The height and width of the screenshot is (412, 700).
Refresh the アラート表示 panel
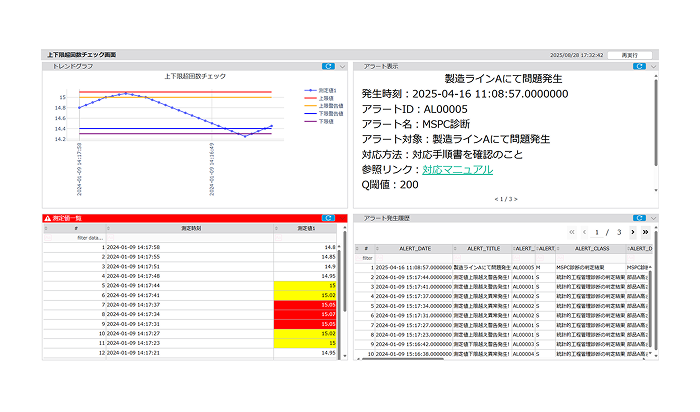[637, 66]
